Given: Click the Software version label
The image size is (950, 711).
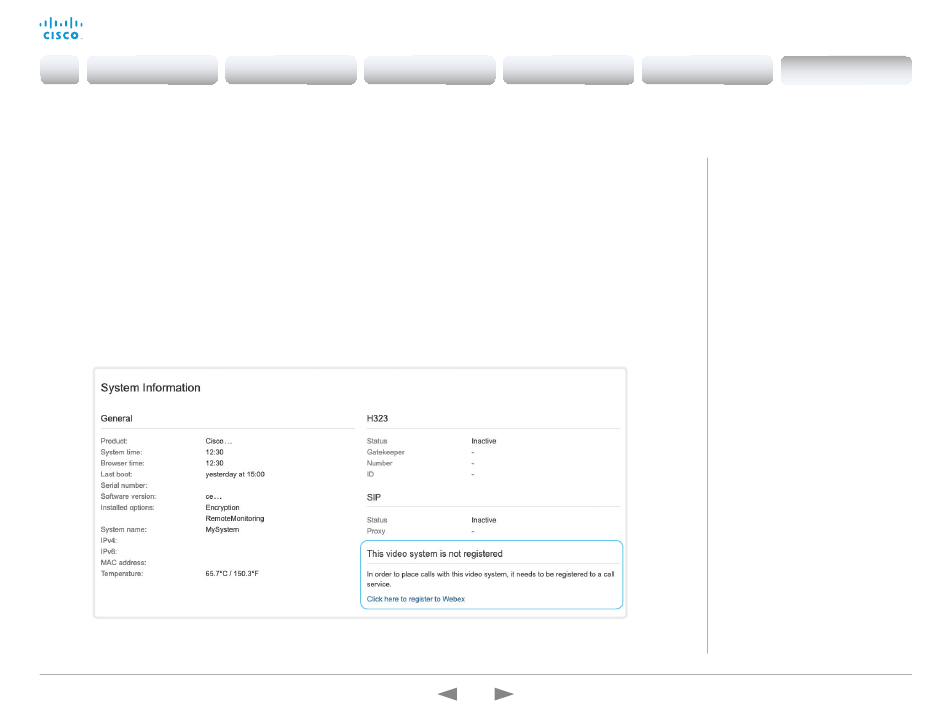Looking at the screenshot, I should tap(129, 497).
